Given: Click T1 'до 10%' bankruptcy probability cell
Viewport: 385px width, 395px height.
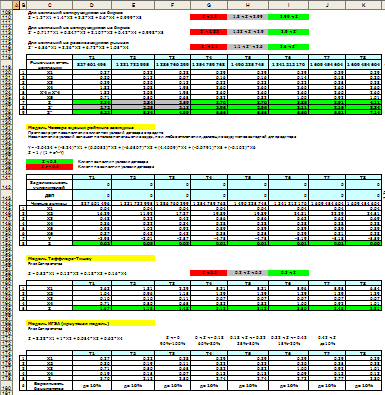Looking at the screenshot, I should [92, 385].
